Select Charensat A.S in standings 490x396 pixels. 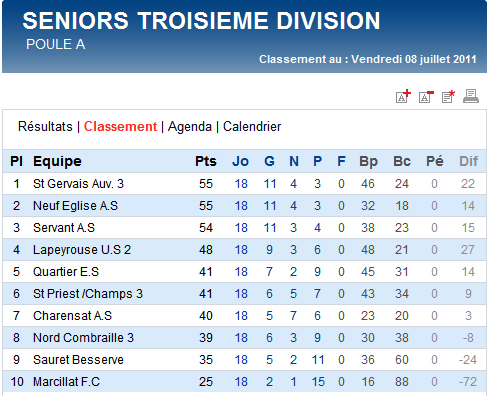click(72, 316)
